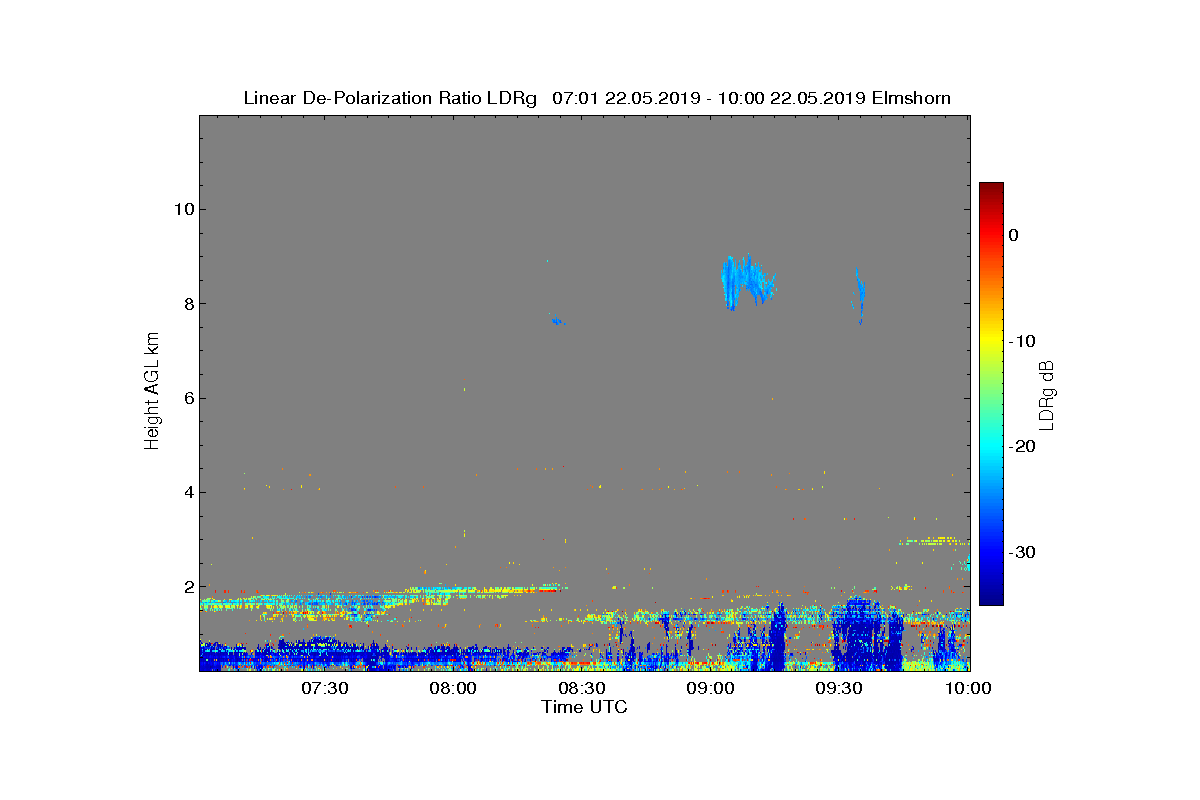Click the '09:30' time tick label
This screenshot has width=1200, height=800.
pyautogui.click(x=840, y=688)
